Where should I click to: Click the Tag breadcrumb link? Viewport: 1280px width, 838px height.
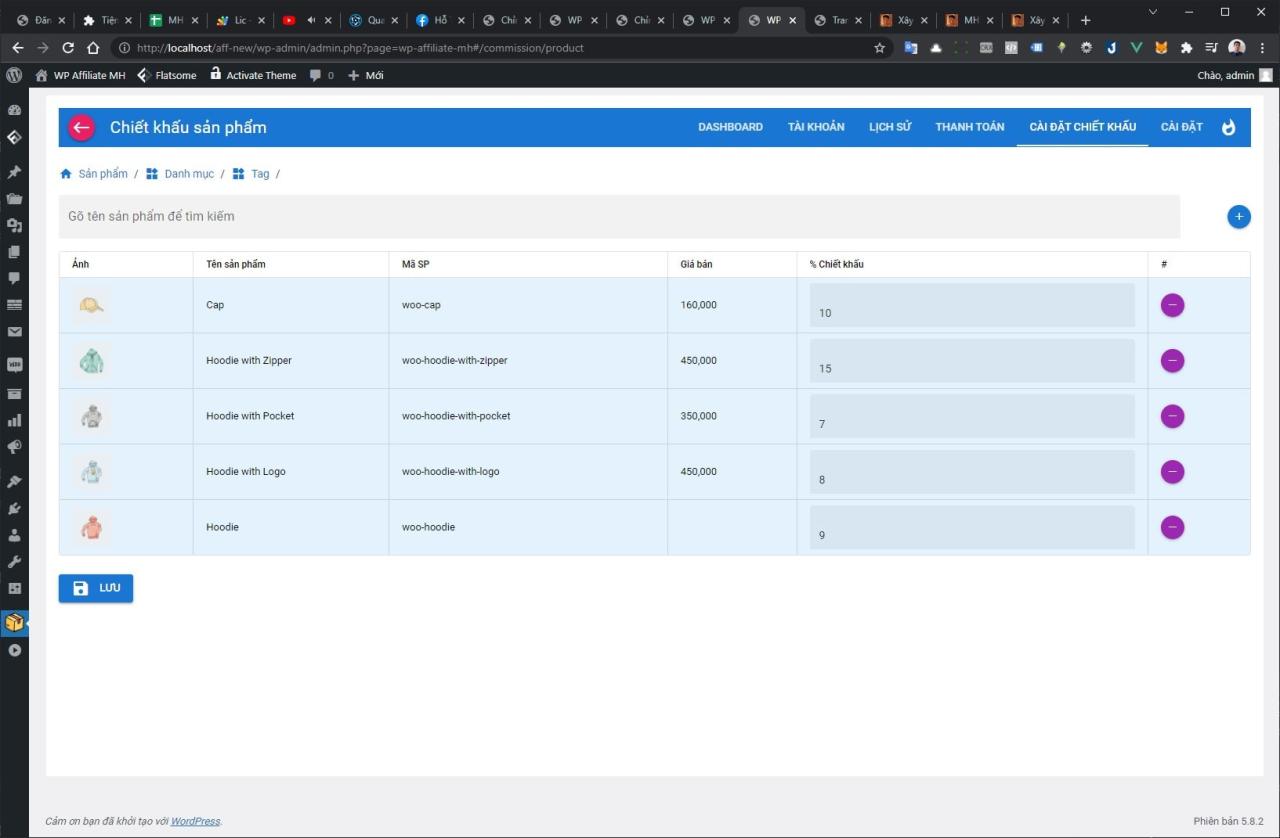[x=260, y=174]
